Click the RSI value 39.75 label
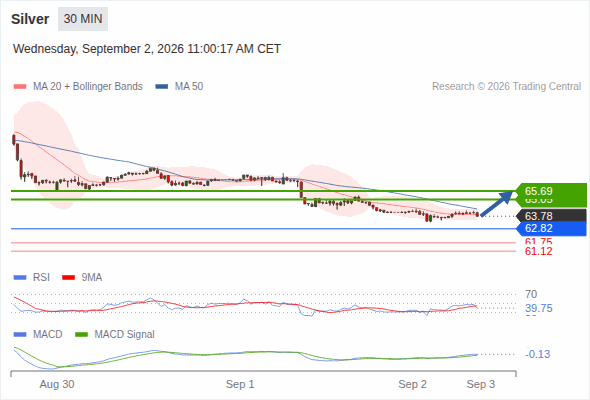Screen dimensions: 590x400 (539, 308)
